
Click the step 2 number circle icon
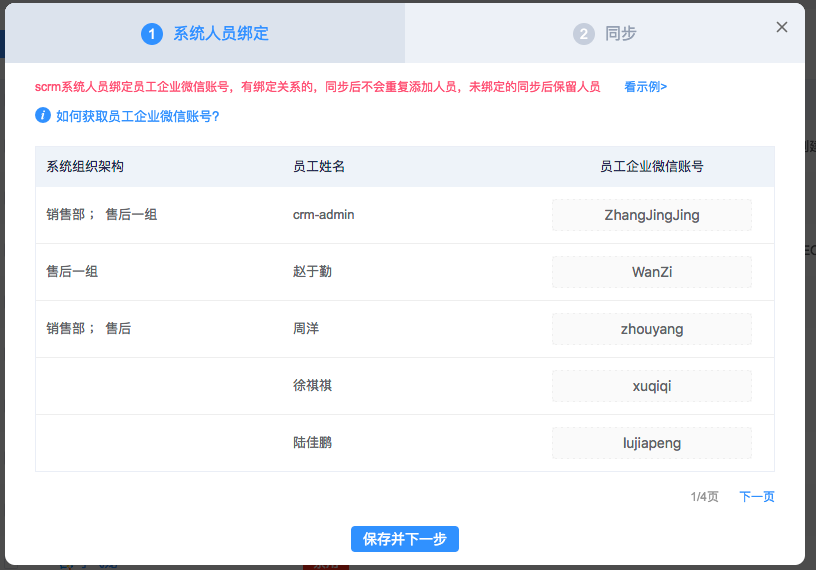point(584,34)
